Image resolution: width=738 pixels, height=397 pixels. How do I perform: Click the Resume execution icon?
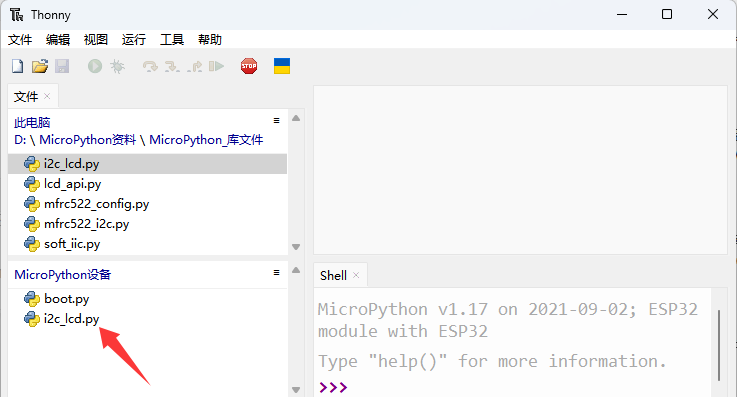point(217,66)
